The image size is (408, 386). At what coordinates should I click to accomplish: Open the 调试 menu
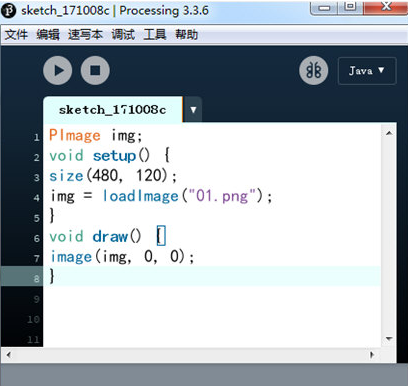123,34
